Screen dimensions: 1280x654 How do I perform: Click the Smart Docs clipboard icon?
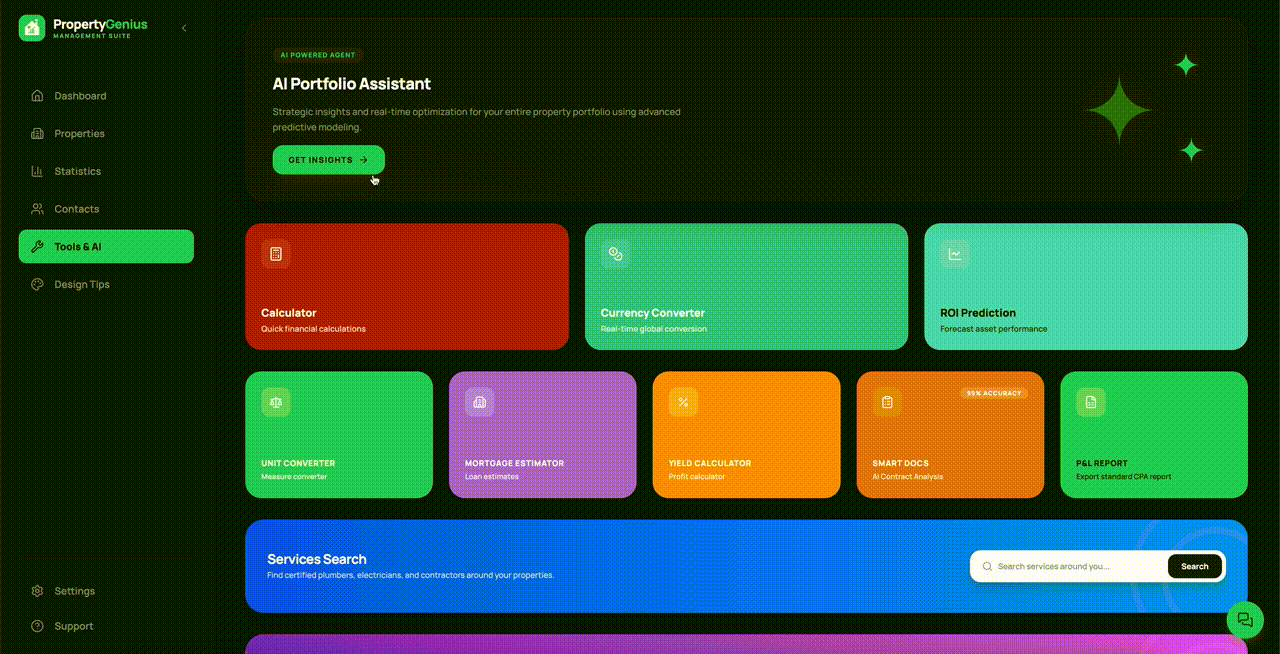(887, 402)
